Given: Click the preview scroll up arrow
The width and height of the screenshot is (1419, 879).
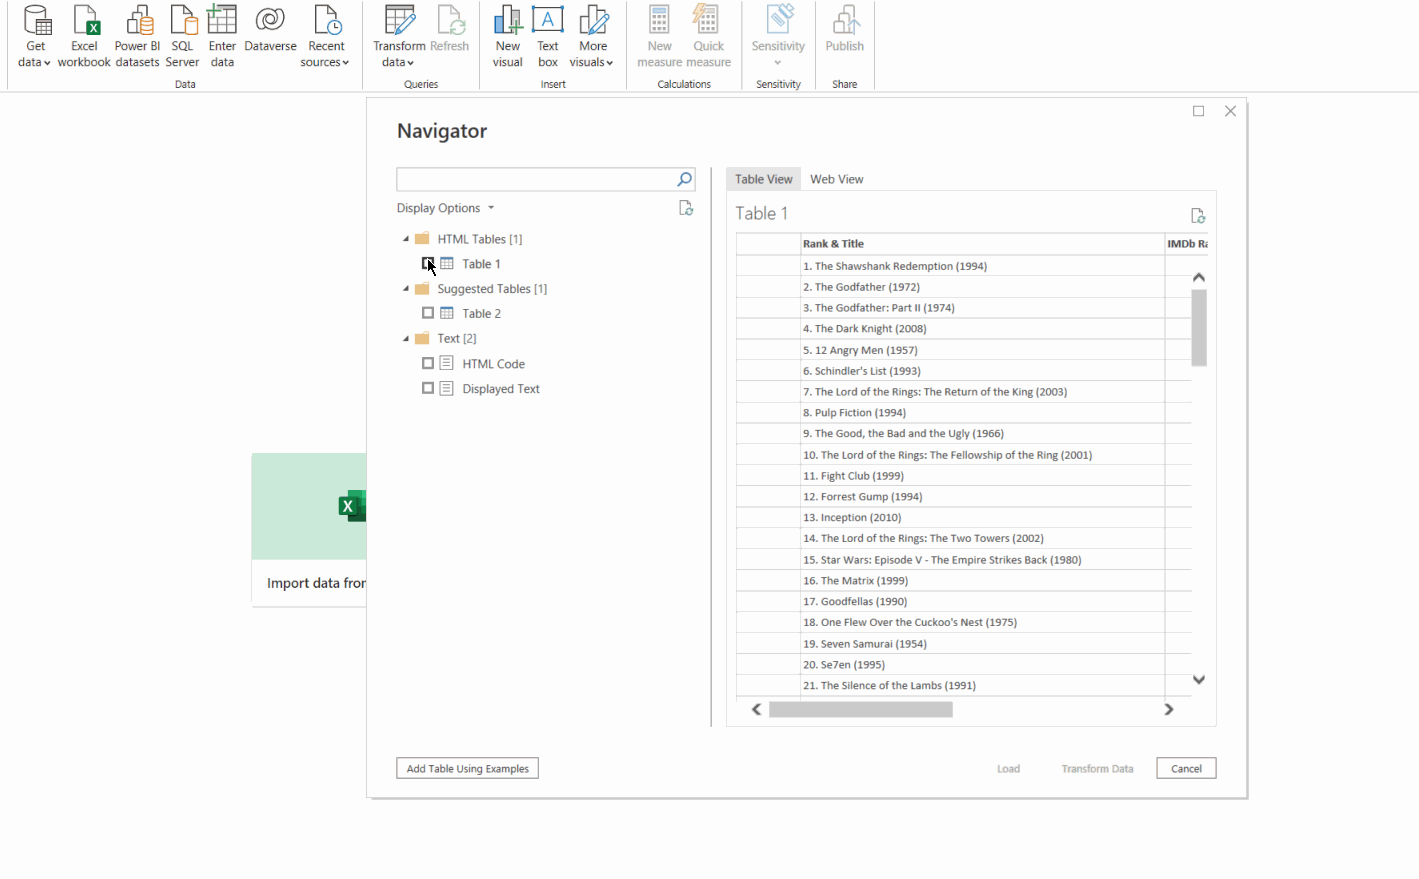Looking at the screenshot, I should 1199,277.
